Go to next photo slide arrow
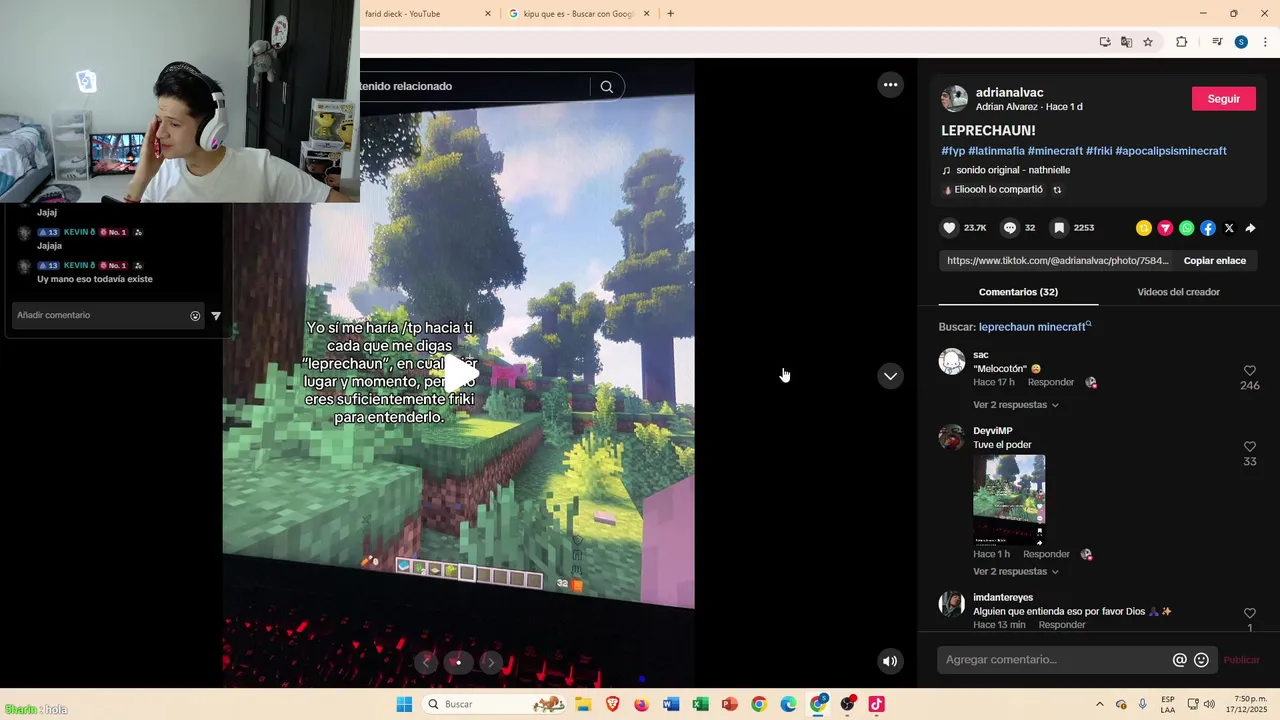This screenshot has height=720, width=1280. pyautogui.click(x=490, y=662)
